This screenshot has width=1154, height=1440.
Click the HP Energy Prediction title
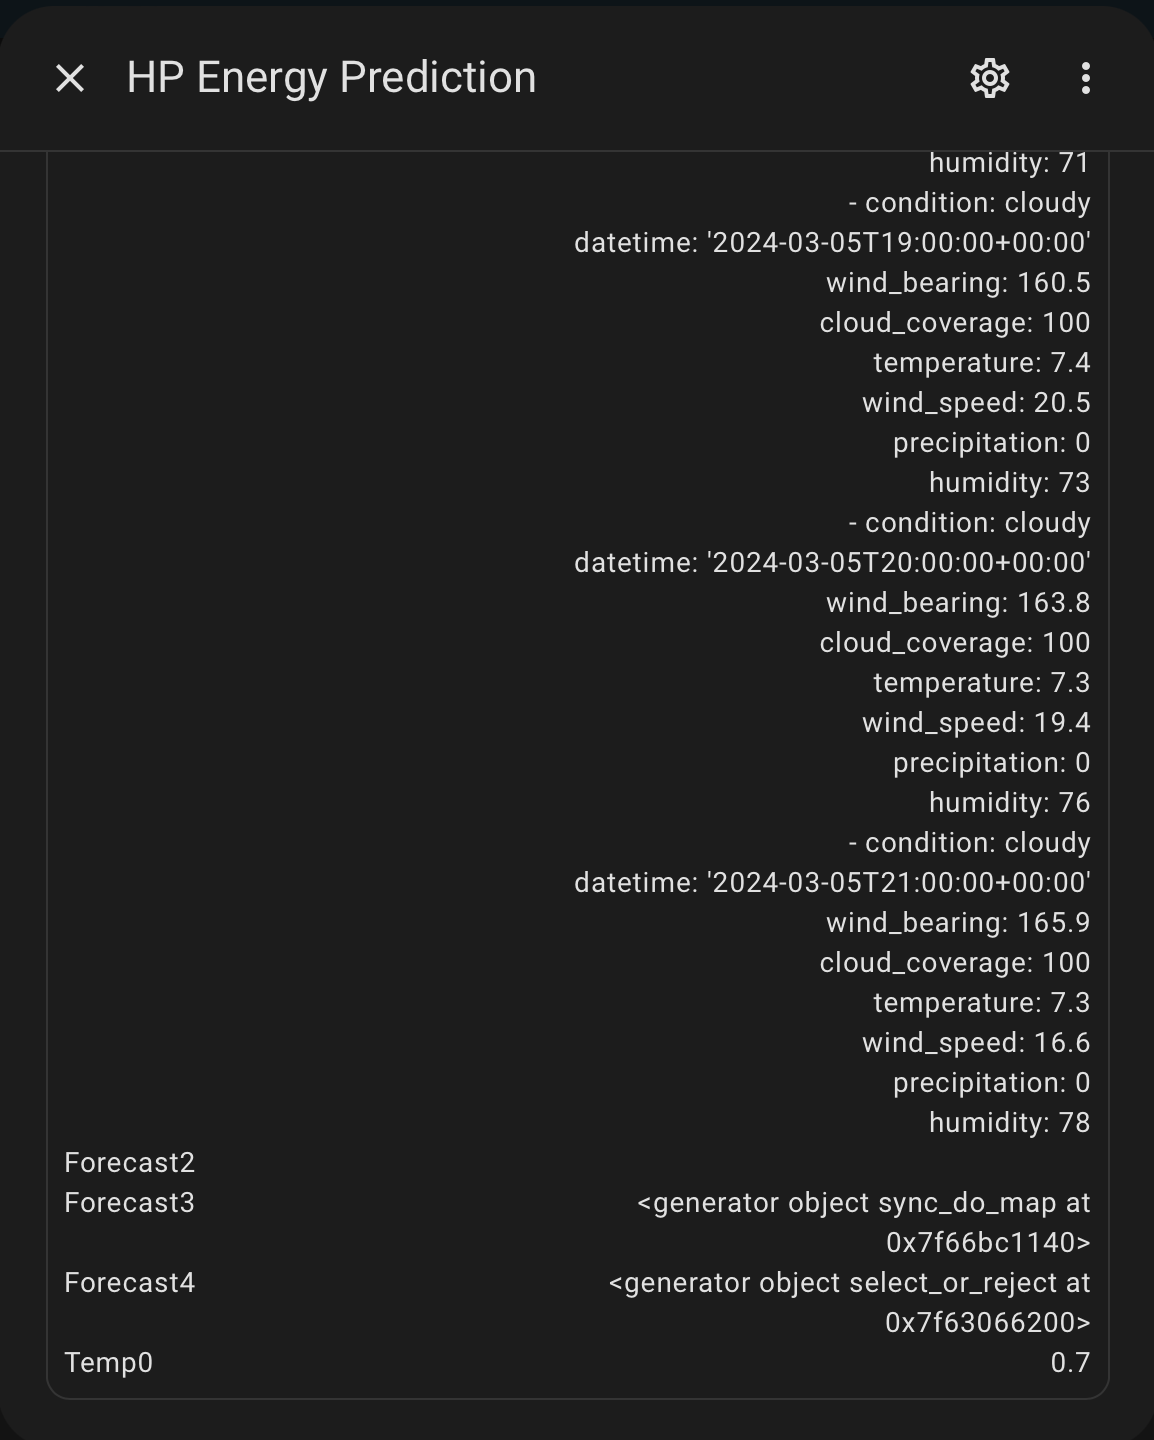(x=331, y=78)
